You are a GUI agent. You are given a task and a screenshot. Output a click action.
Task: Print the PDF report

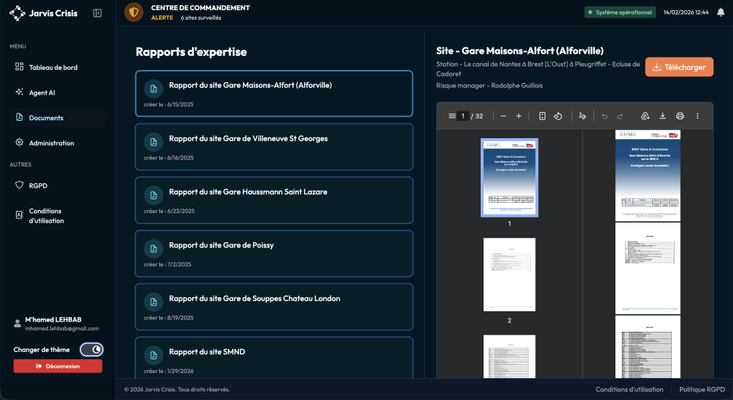click(679, 116)
